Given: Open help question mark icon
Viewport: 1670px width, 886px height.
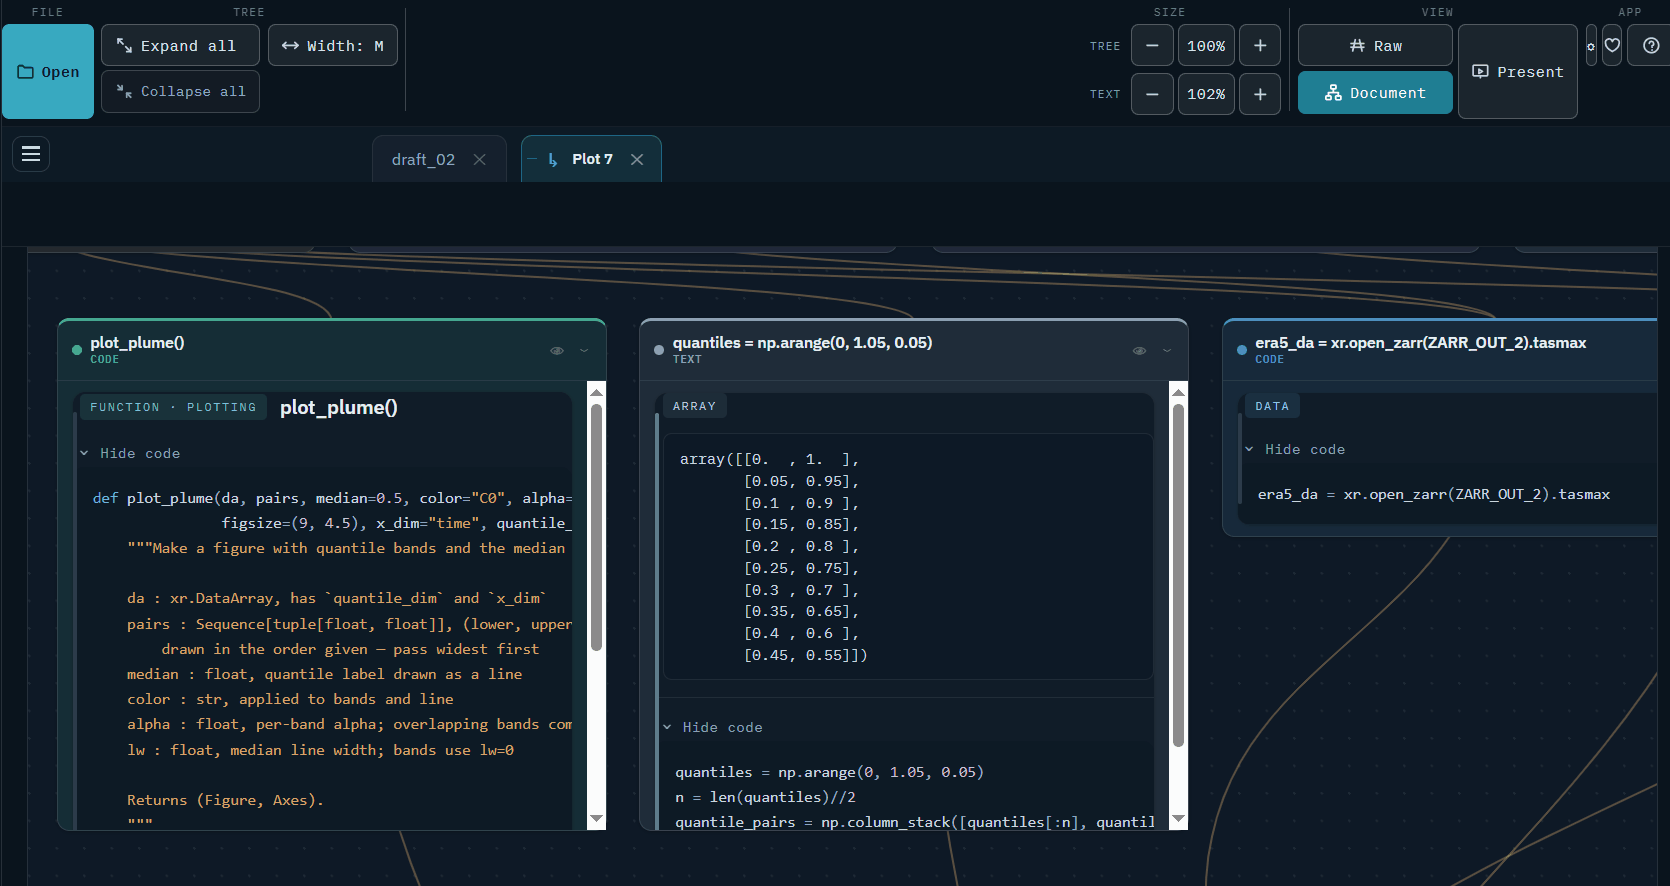Looking at the screenshot, I should [1651, 46].
